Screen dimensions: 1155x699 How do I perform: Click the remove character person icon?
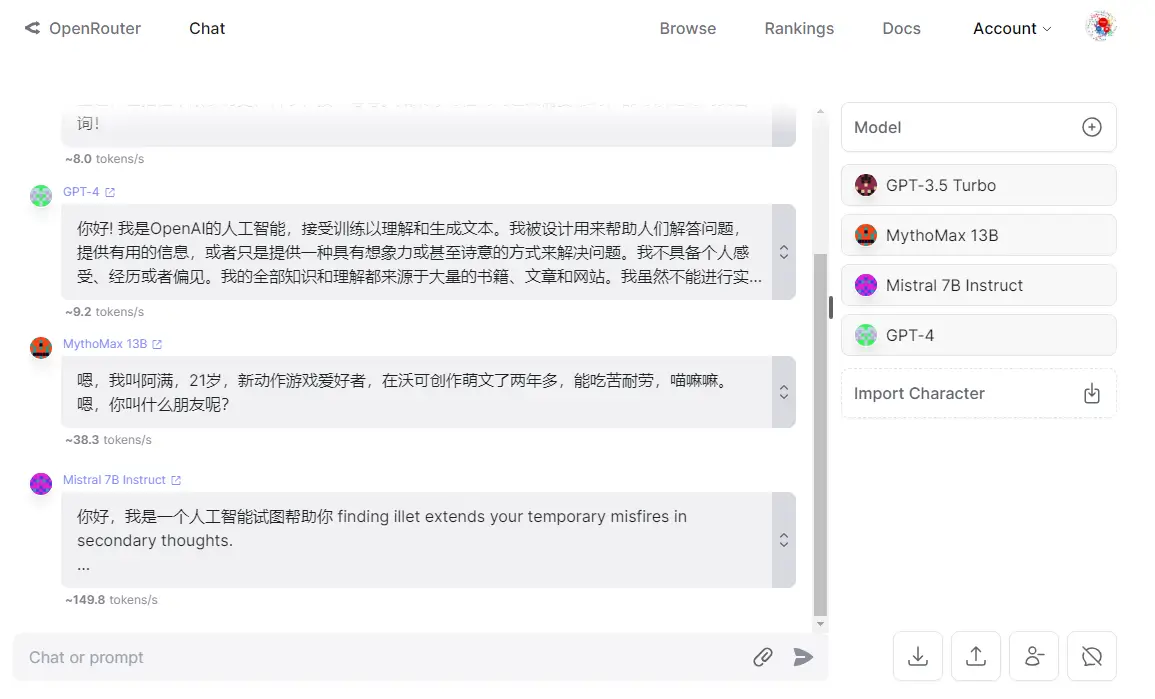(x=1034, y=656)
